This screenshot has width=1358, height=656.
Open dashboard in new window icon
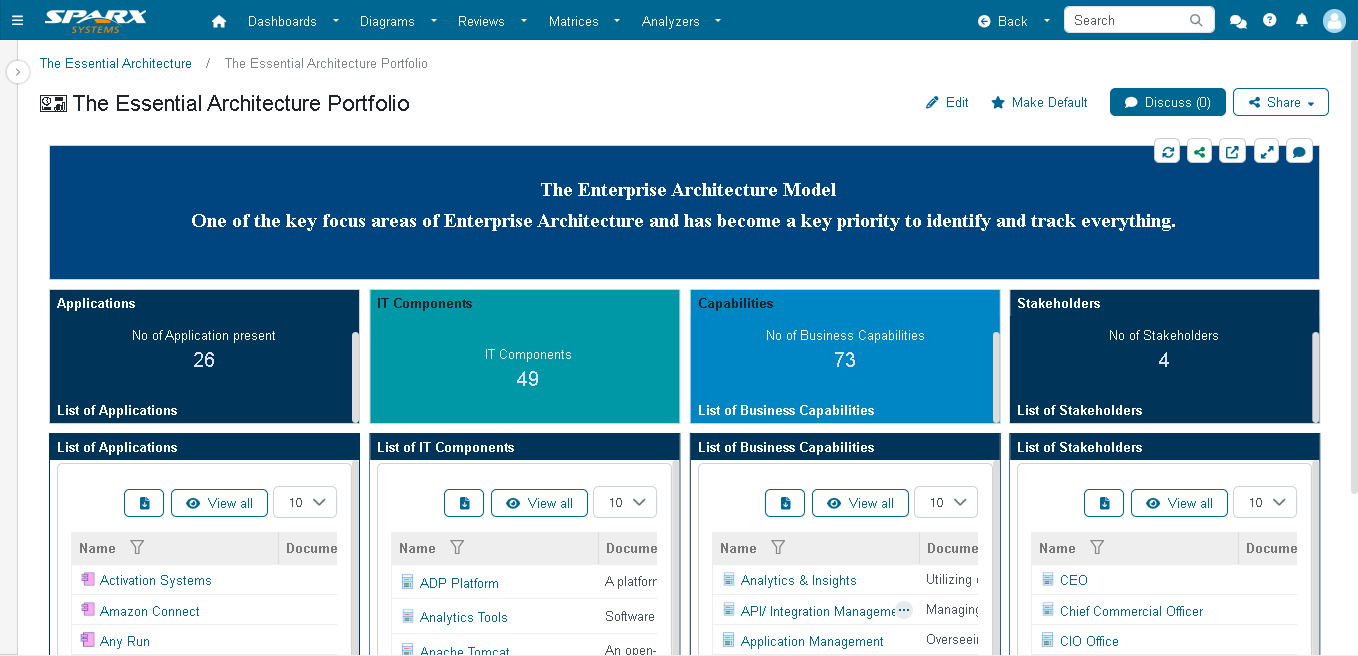[1233, 152]
